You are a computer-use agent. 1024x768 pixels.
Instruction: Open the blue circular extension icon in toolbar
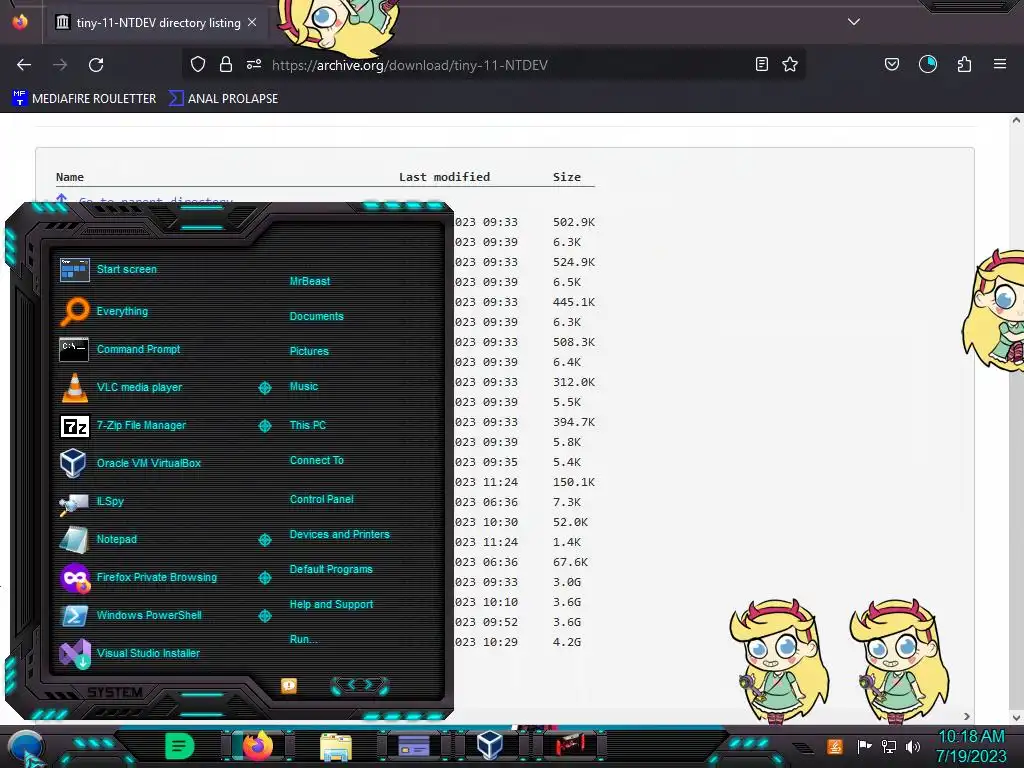coord(928,64)
